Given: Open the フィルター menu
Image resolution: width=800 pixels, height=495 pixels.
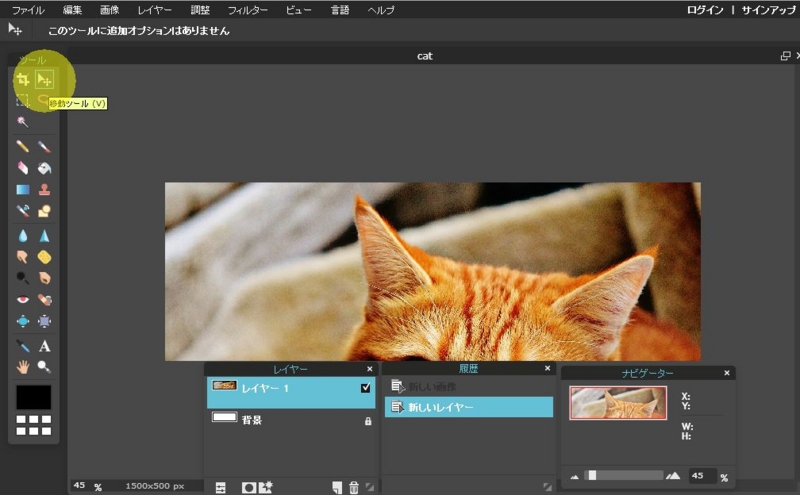Looking at the screenshot, I should [x=247, y=10].
